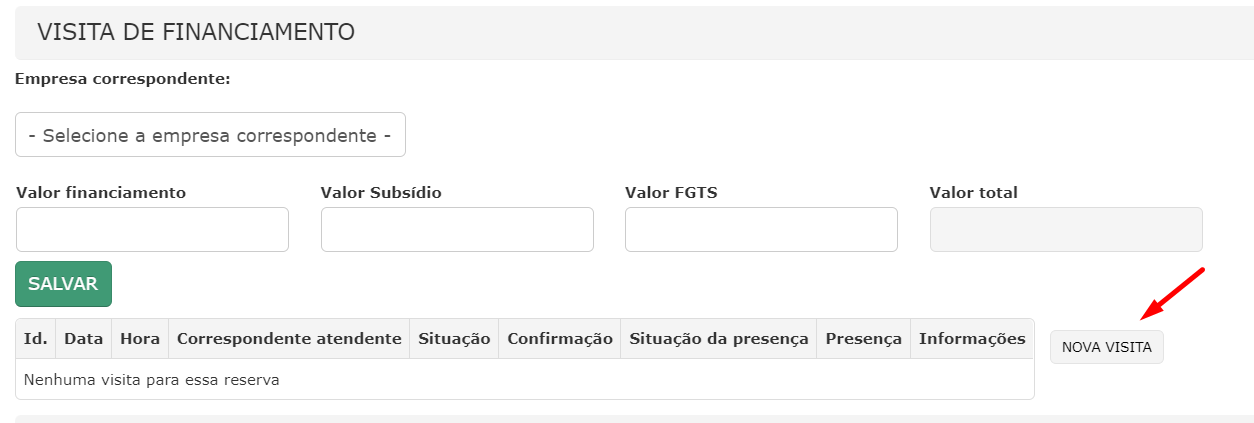The width and height of the screenshot is (1254, 423).
Task: Click the Nenhuma visita para essa reserva row
Action: pyautogui.click(x=525, y=380)
